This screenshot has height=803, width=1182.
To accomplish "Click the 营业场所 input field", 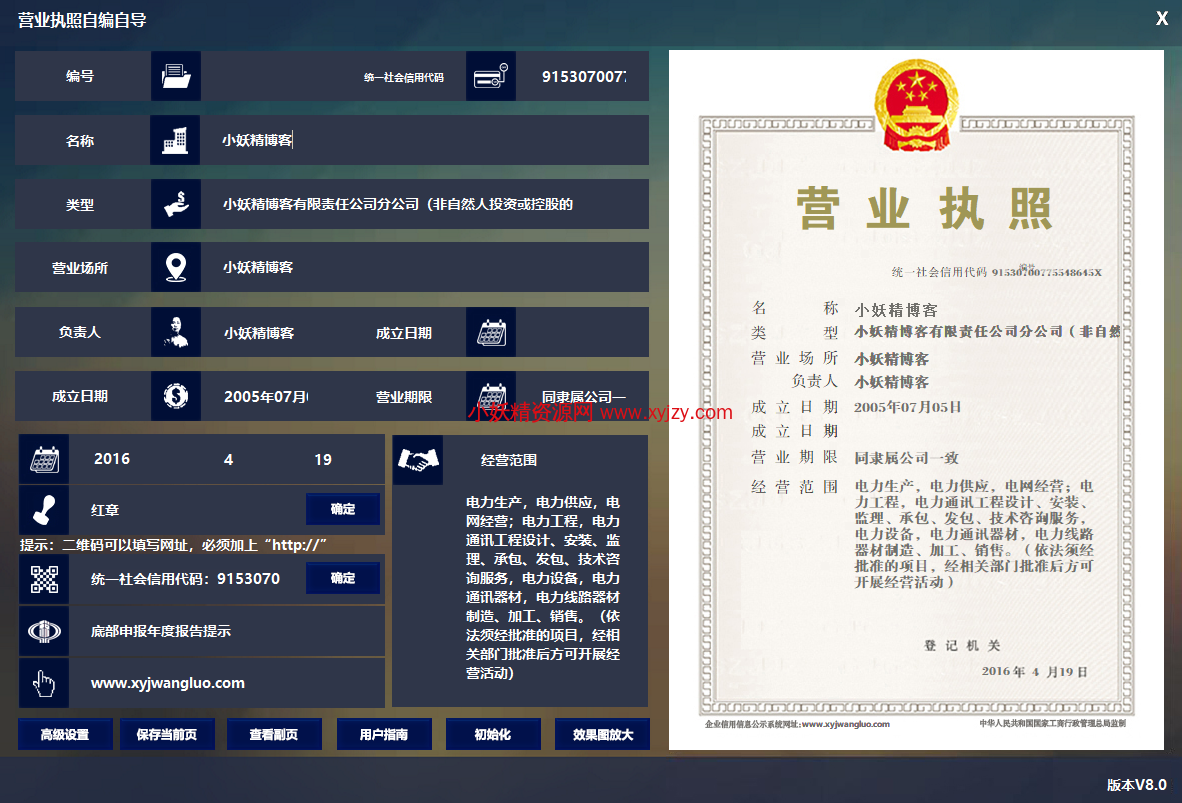I will pos(424,267).
